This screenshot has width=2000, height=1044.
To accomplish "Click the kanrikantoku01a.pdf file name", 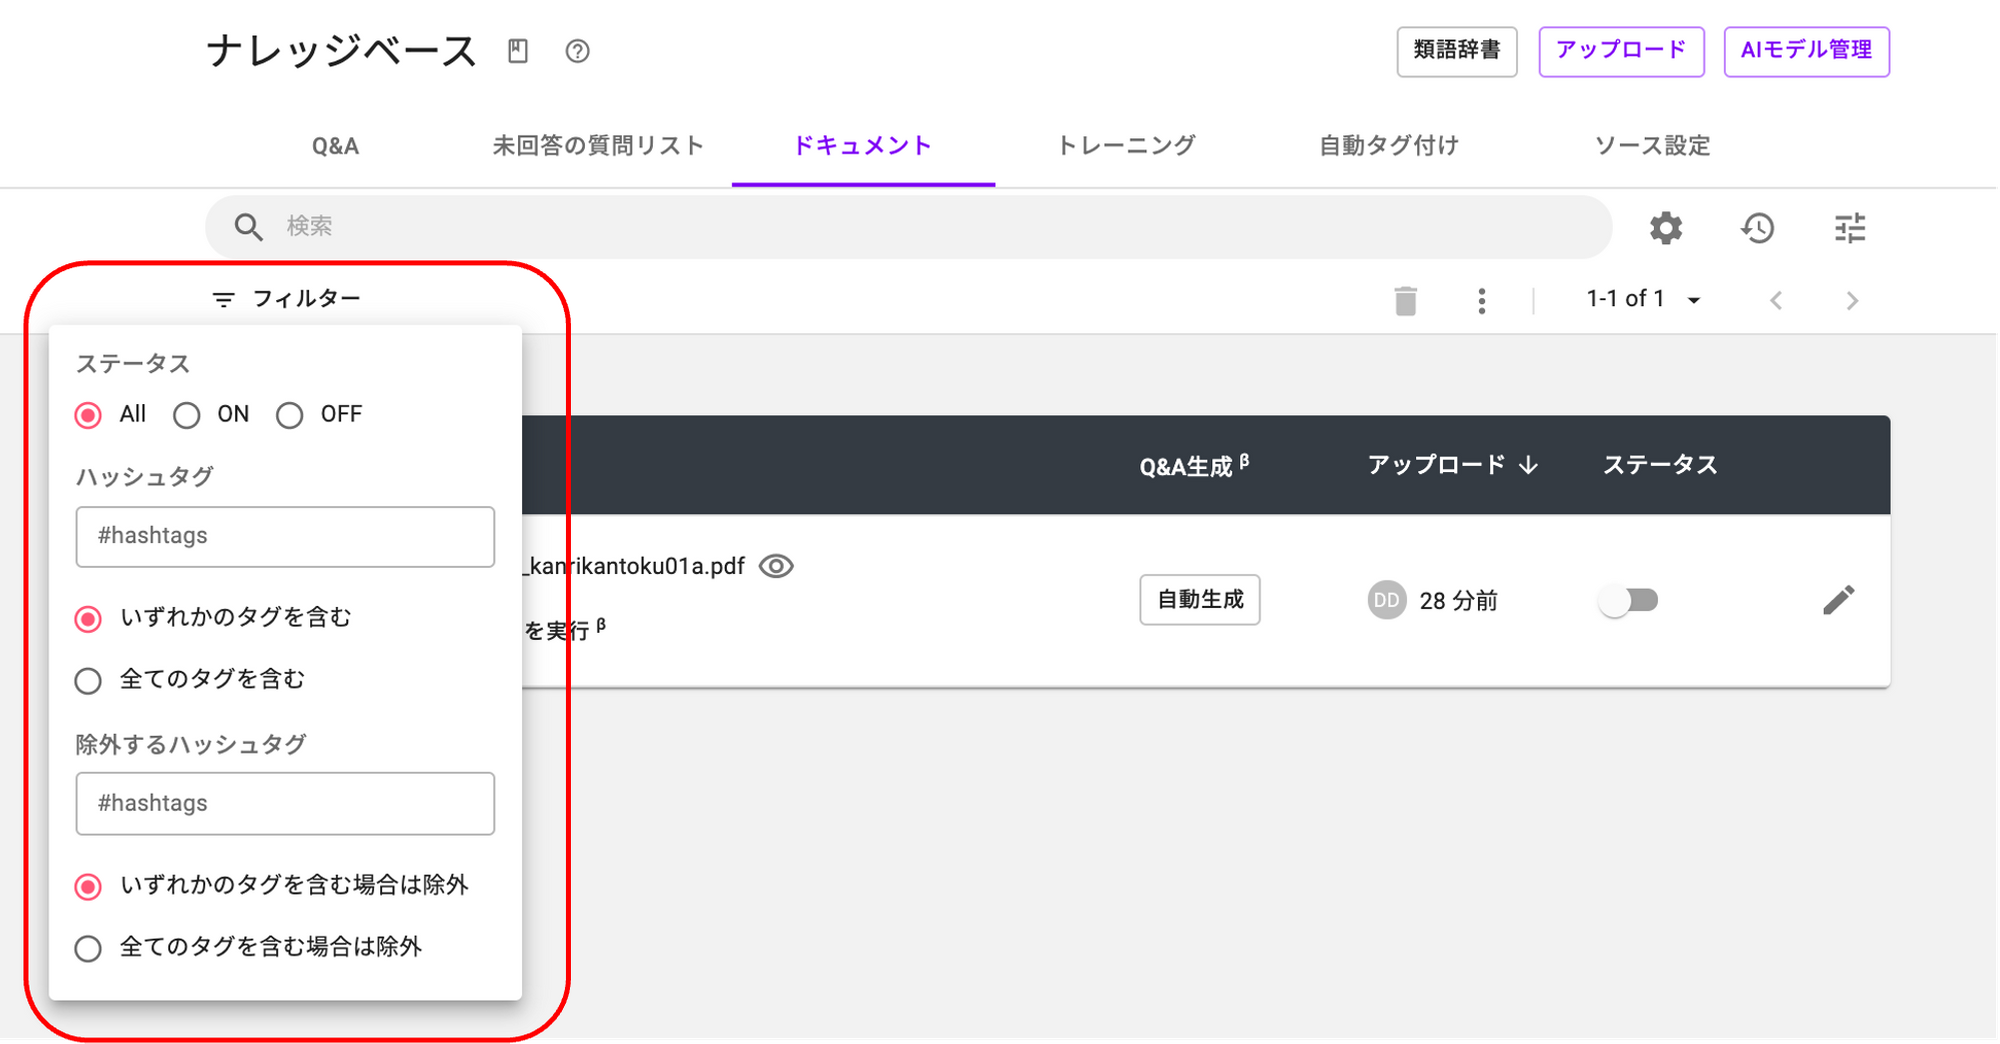I will tap(634, 567).
